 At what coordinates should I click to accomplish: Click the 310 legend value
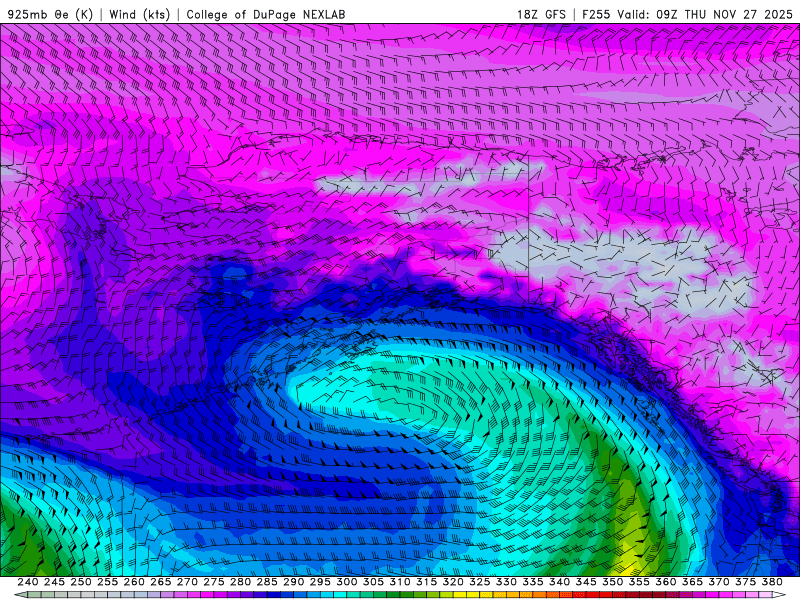[400, 582]
